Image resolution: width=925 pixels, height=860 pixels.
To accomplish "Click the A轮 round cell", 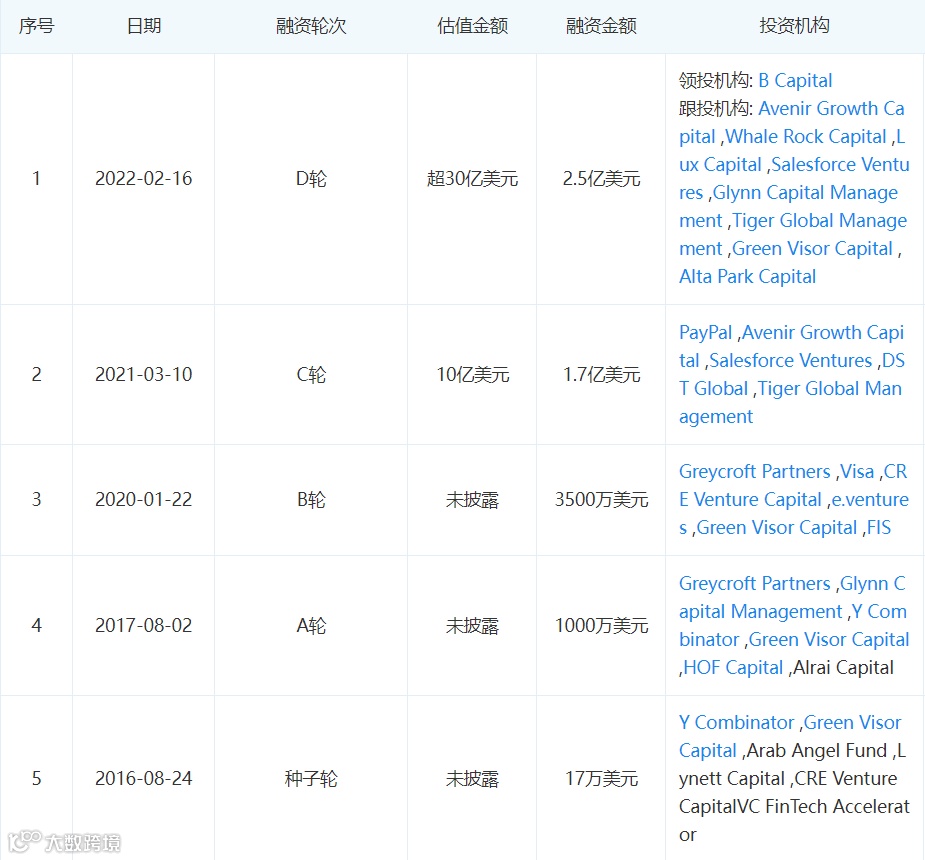I will tap(311, 625).
